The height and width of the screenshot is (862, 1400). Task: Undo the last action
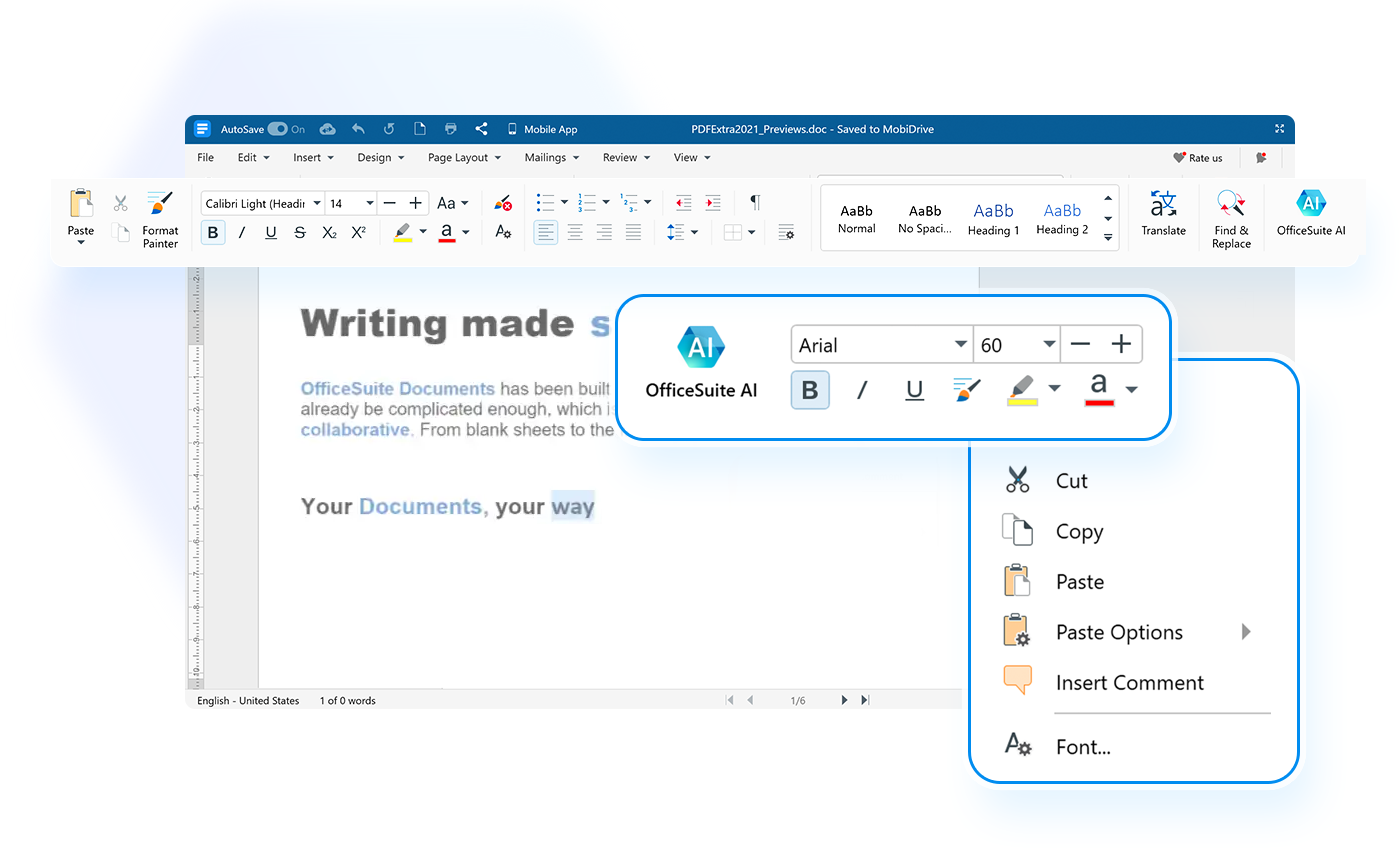point(358,129)
